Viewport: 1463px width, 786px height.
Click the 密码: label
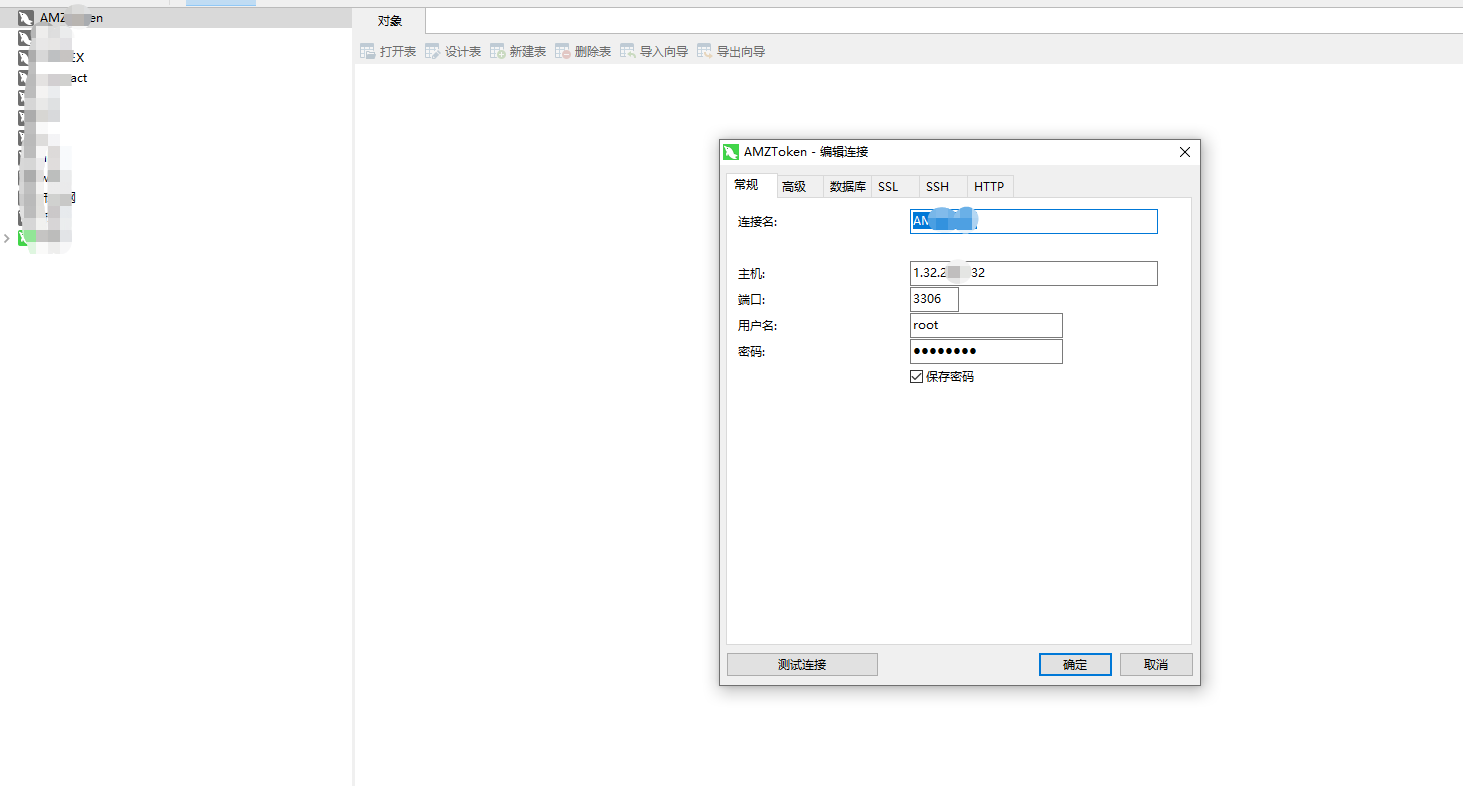click(x=751, y=352)
